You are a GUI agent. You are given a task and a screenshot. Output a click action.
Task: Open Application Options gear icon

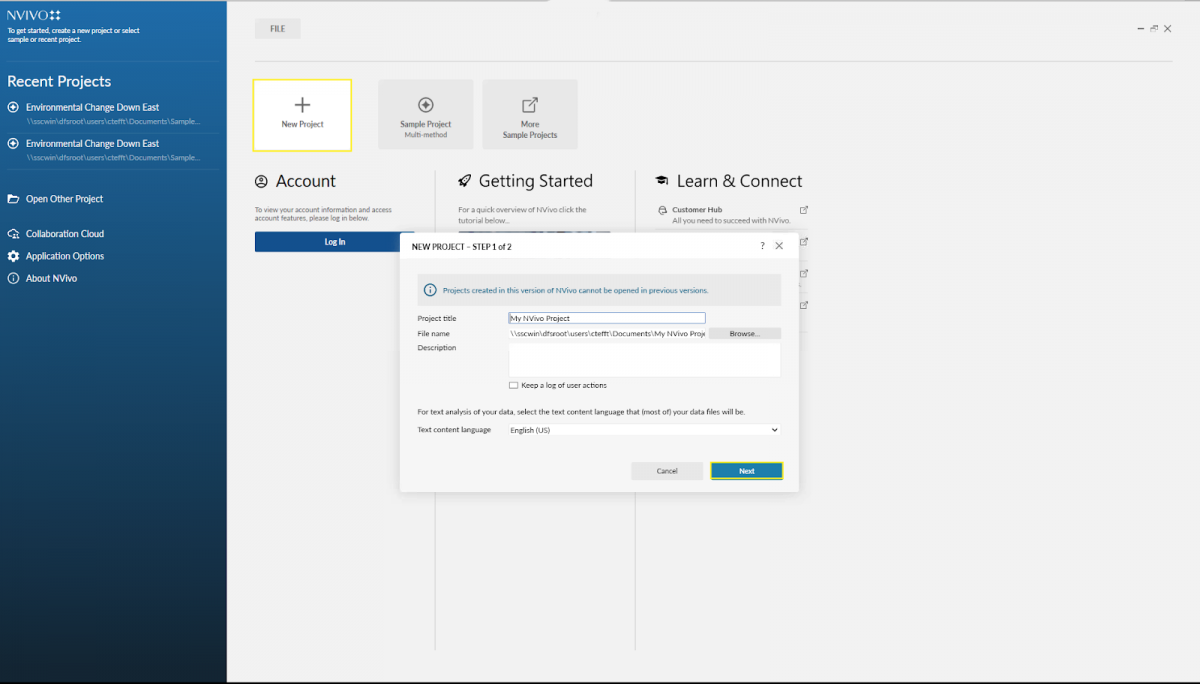click(x=13, y=256)
